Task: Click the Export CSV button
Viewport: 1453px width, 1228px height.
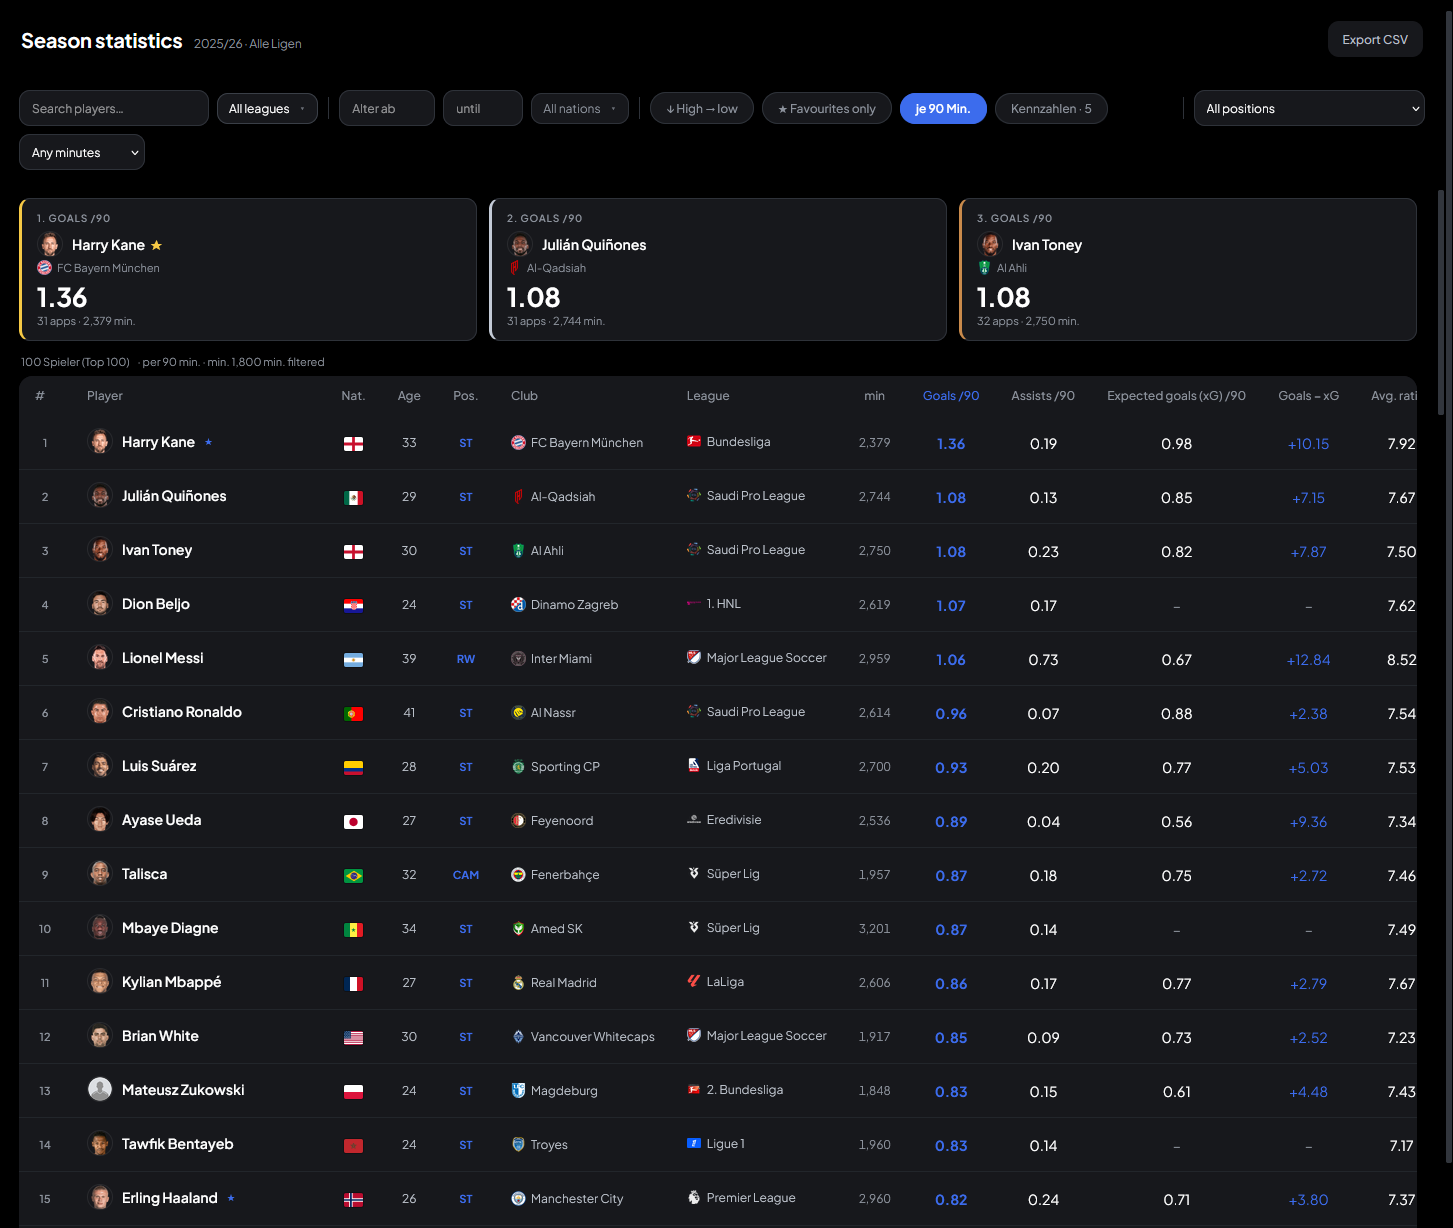Action: pyautogui.click(x=1375, y=40)
